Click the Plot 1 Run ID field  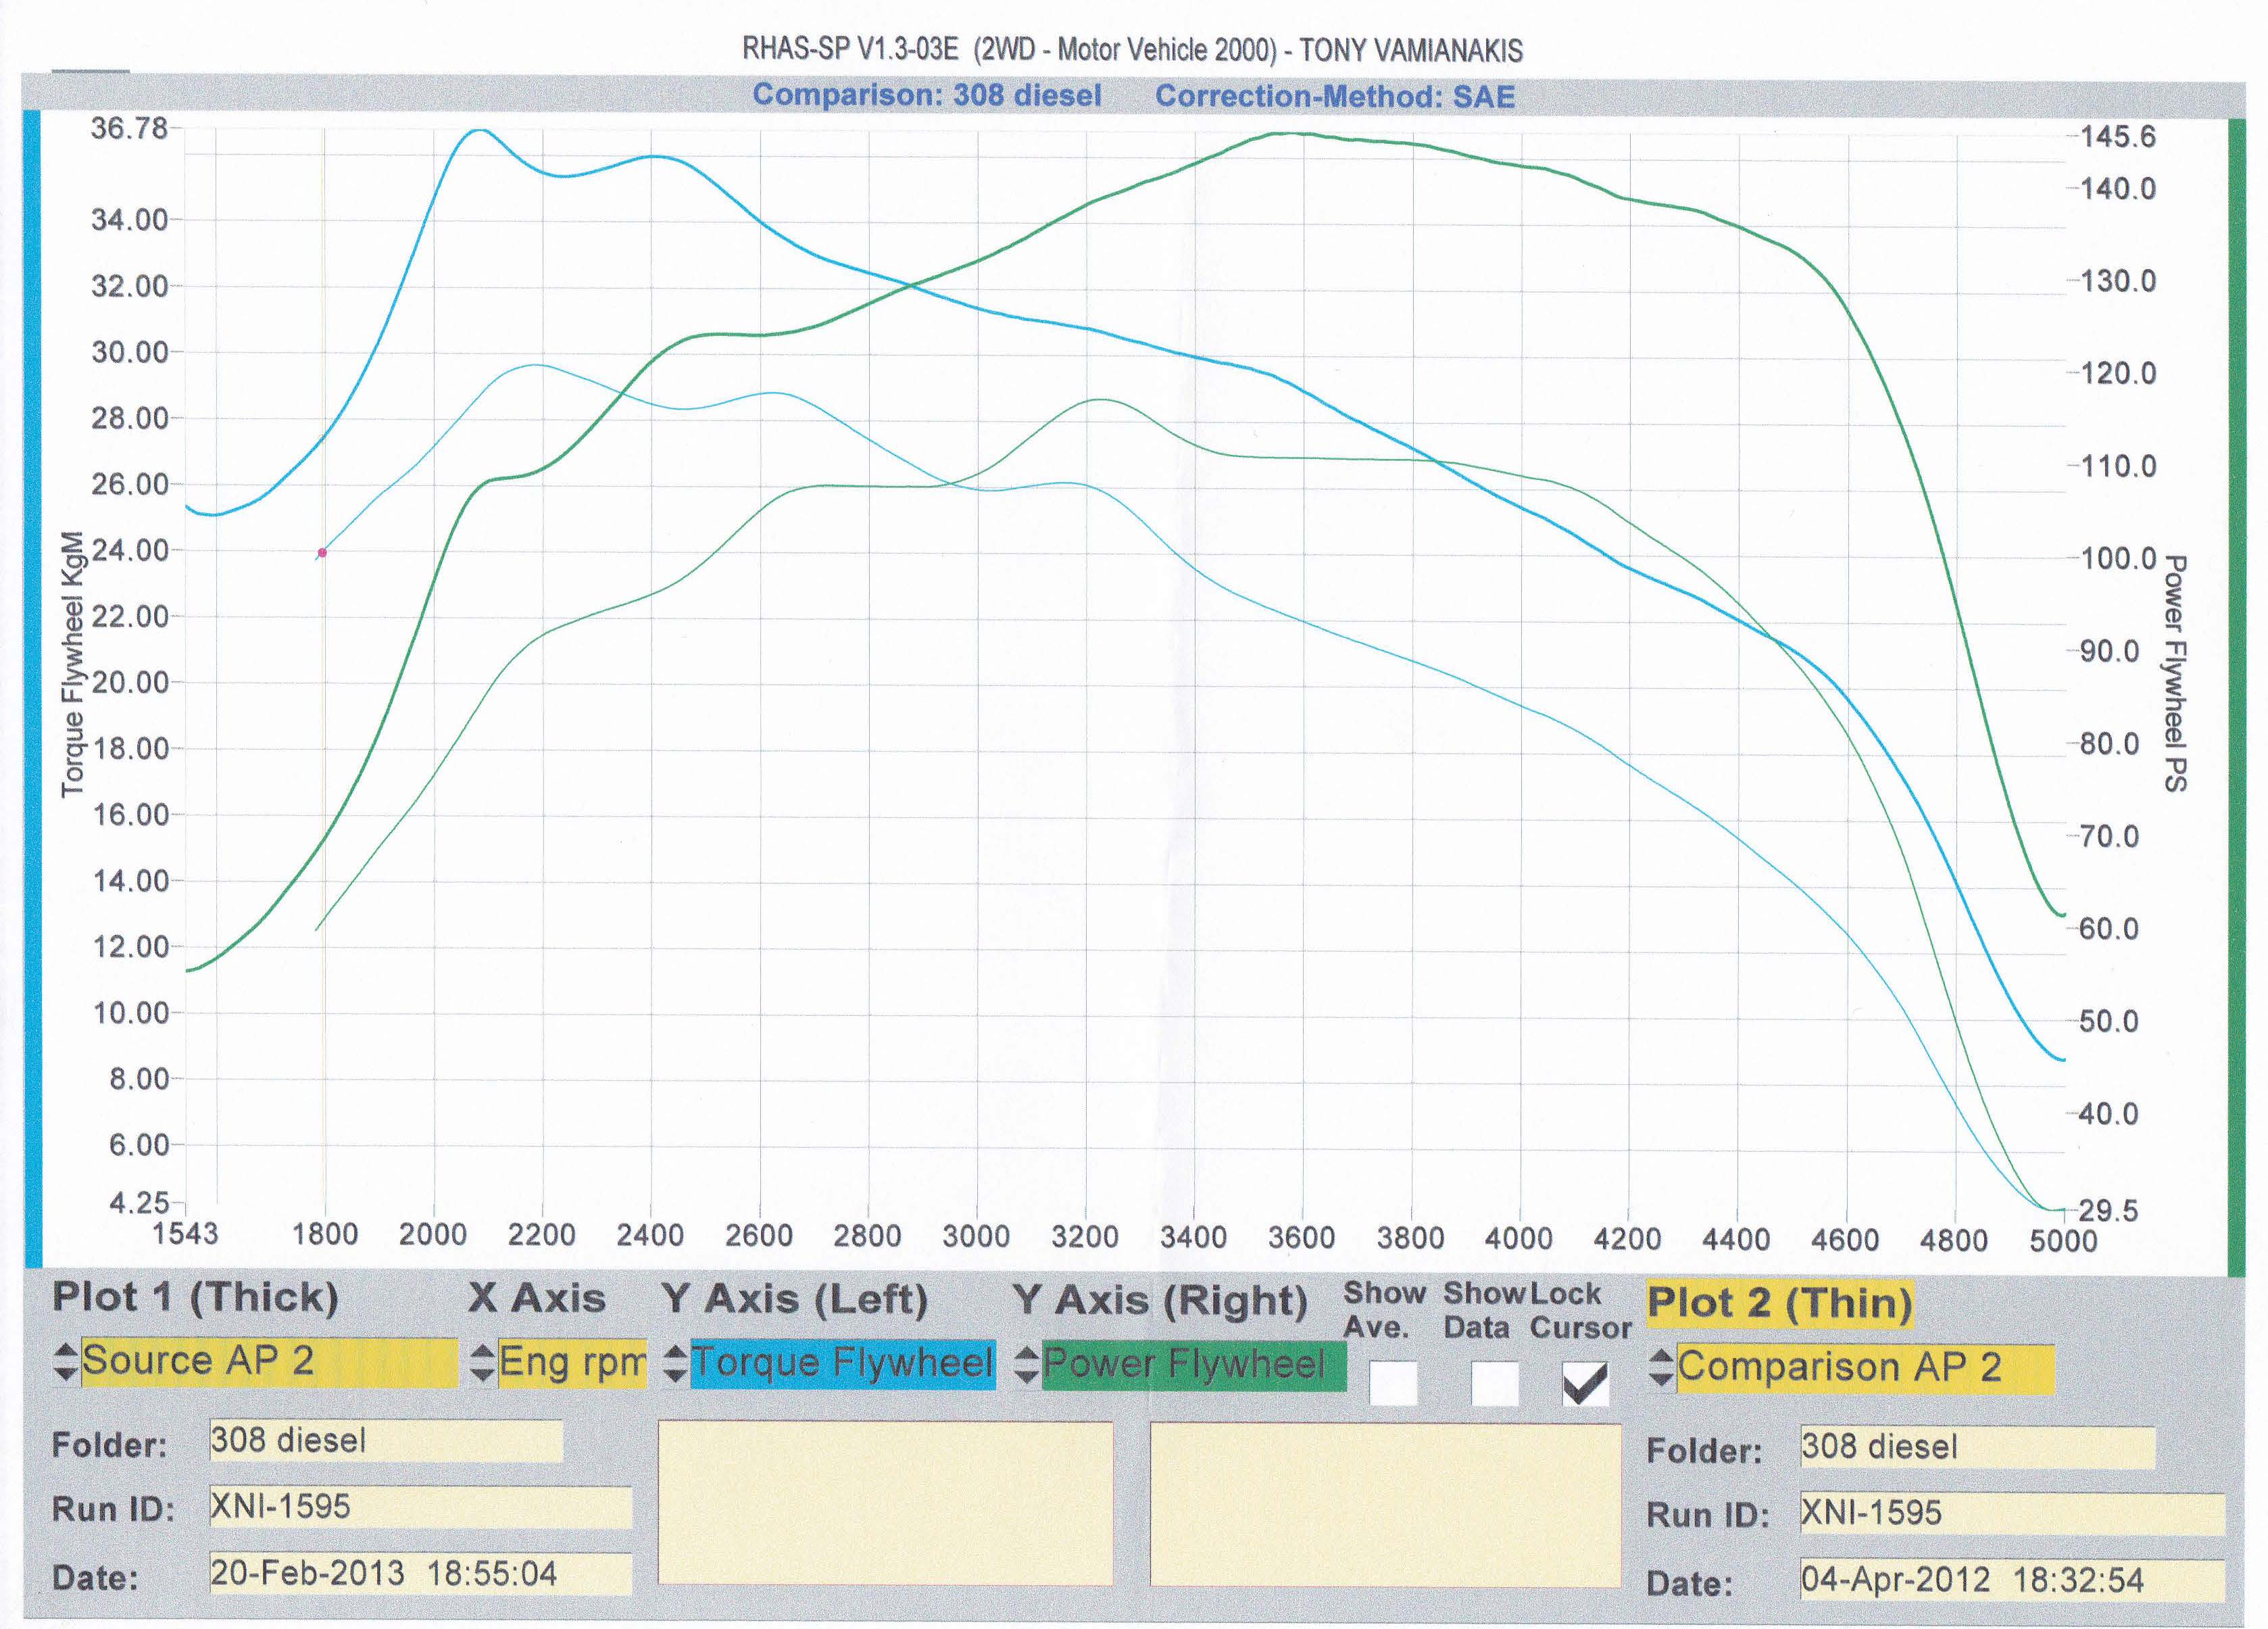(420, 1507)
